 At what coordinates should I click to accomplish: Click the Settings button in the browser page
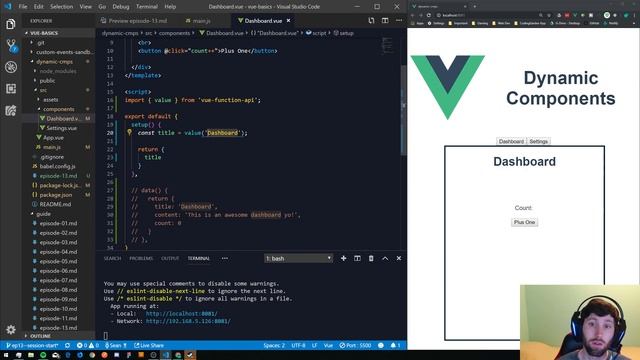pyautogui.click(x=538, y=141)
